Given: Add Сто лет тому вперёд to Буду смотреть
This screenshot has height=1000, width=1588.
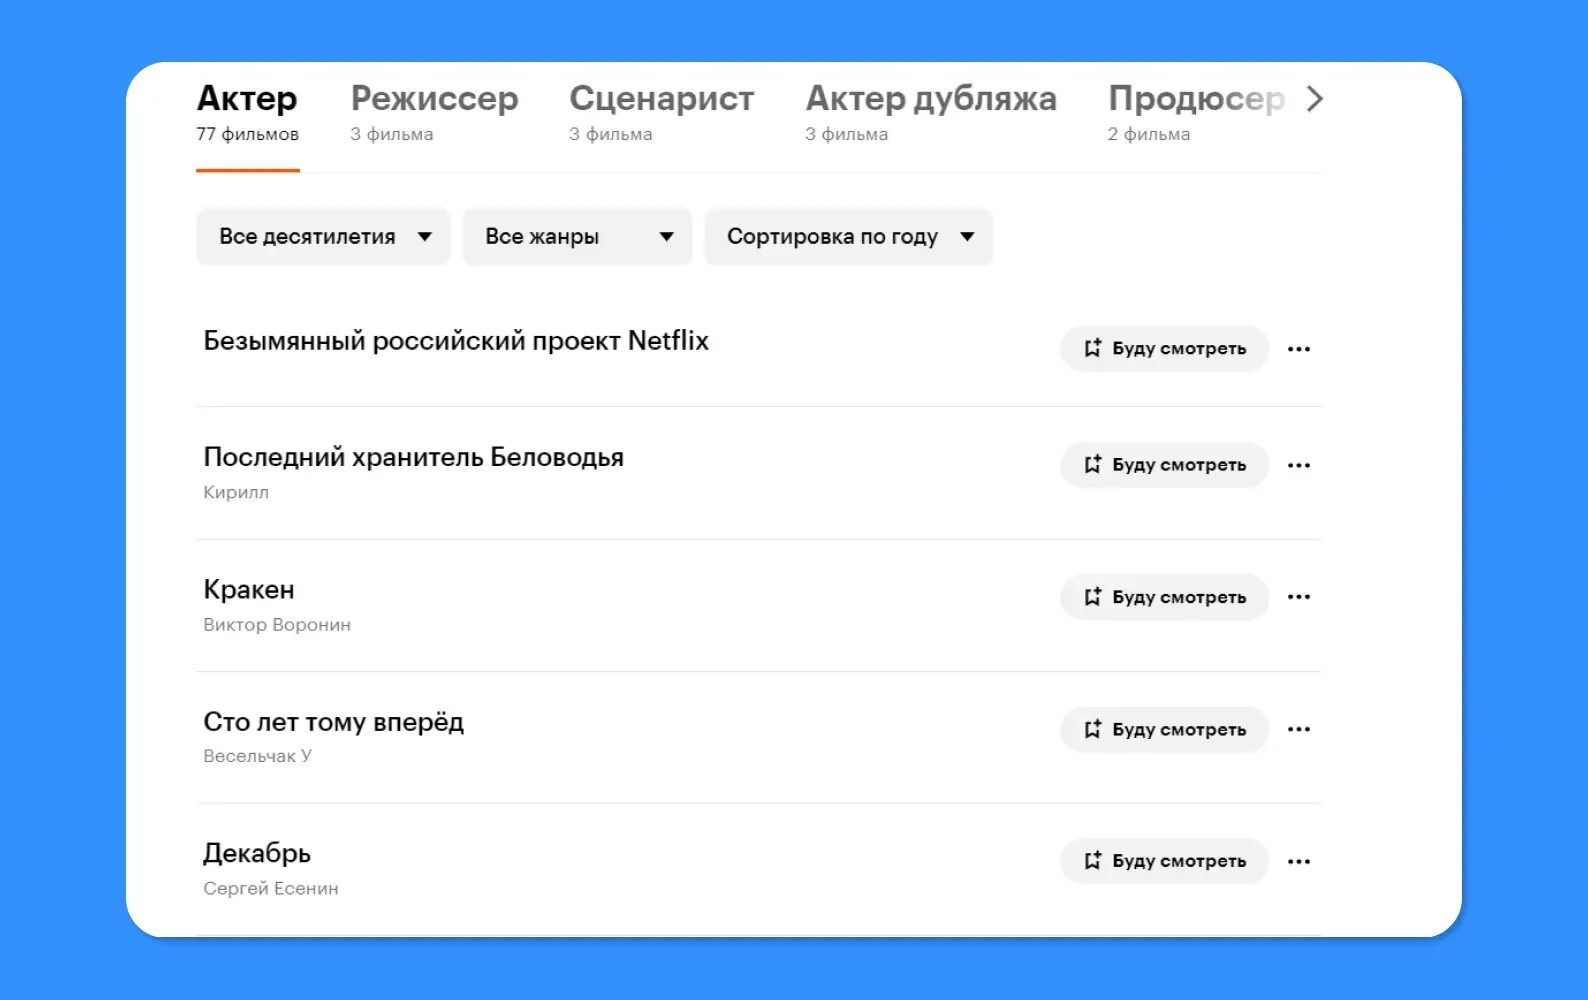Looking at the screenshot, I should coord(1164,730).
